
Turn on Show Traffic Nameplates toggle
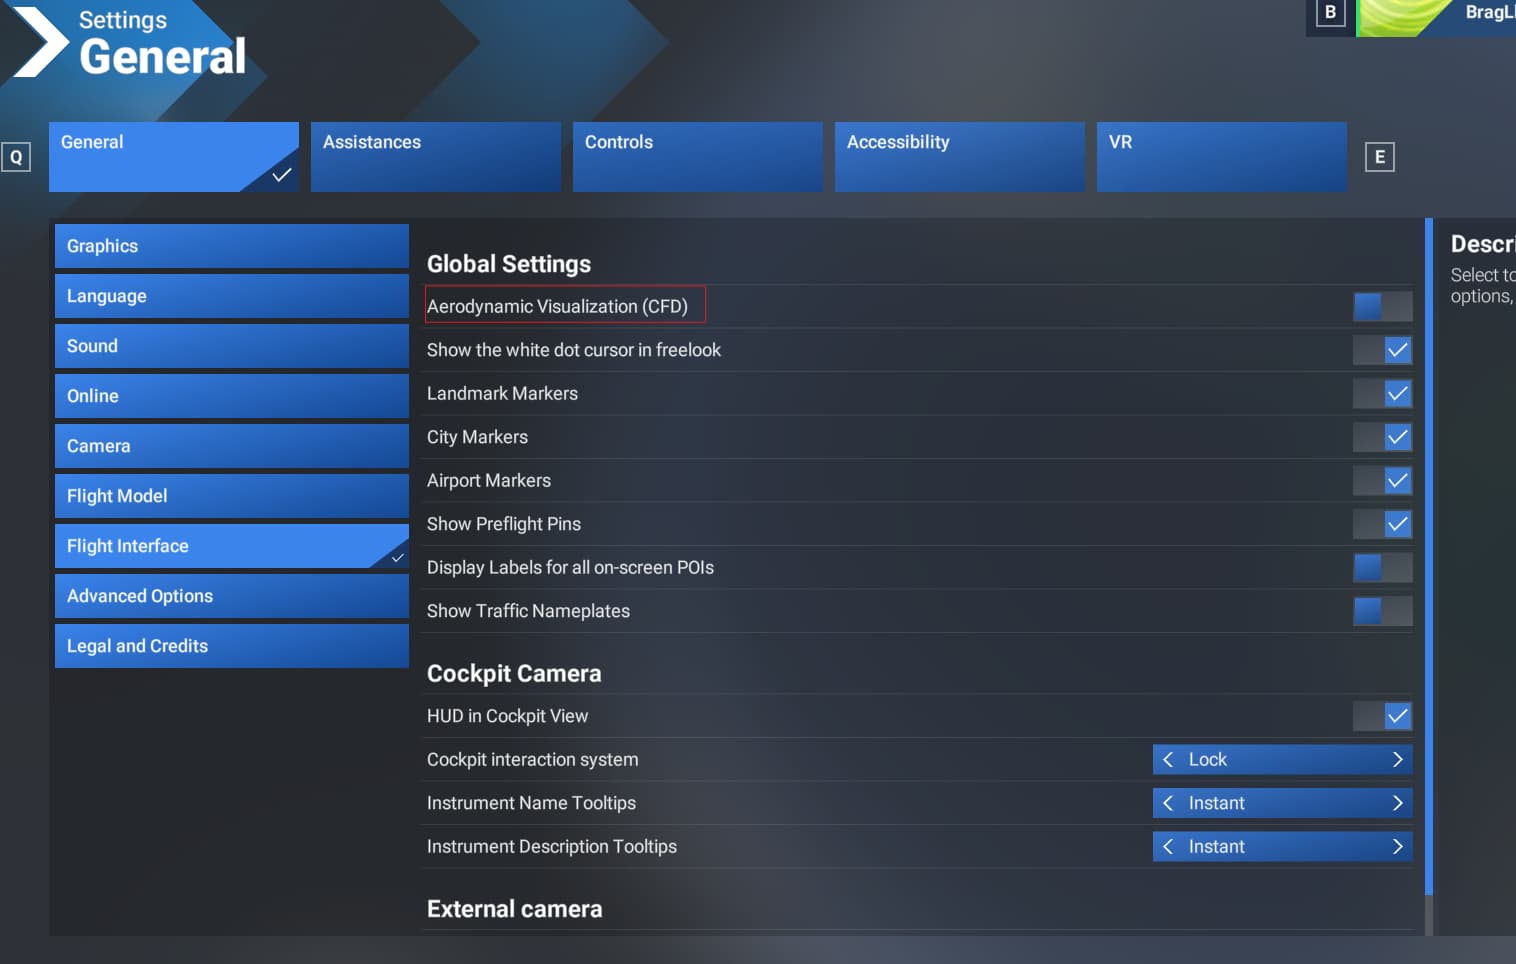coord(1383,611)
